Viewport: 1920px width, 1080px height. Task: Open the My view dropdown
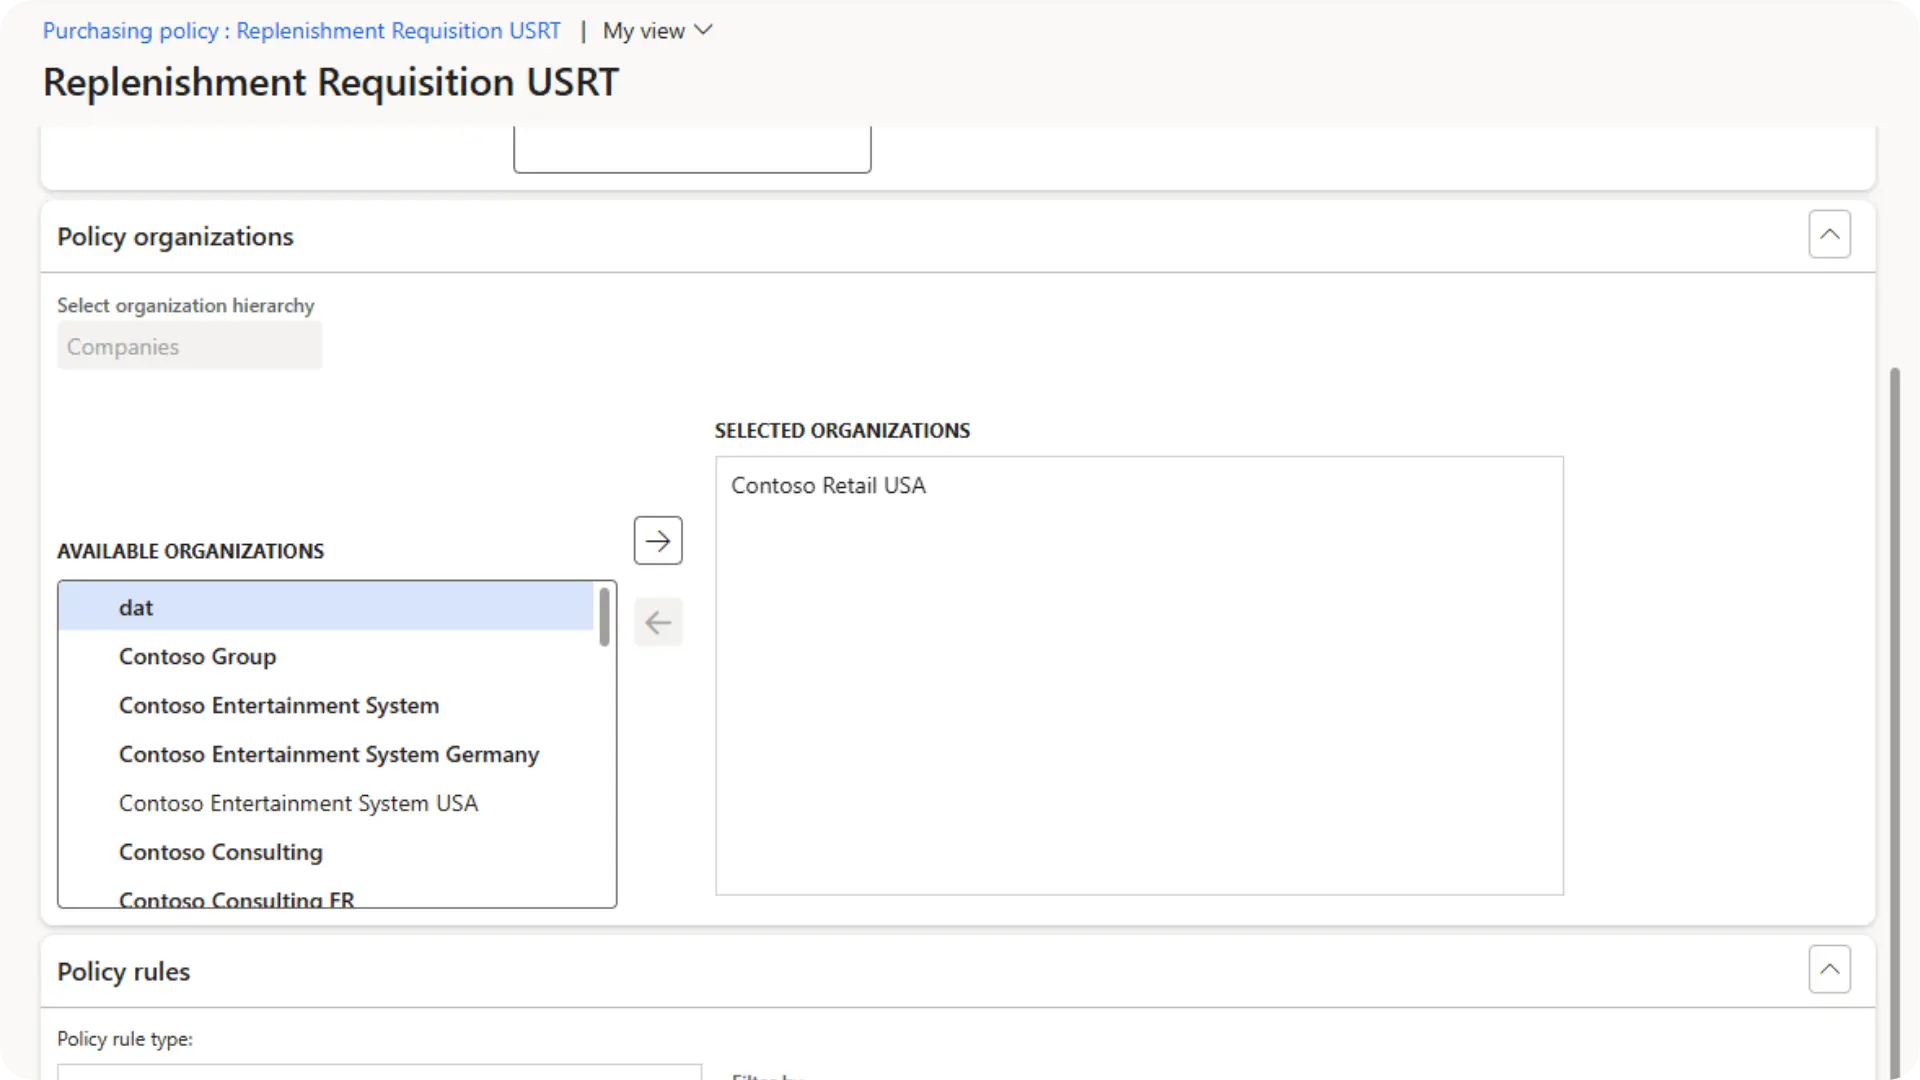[657, 31]
